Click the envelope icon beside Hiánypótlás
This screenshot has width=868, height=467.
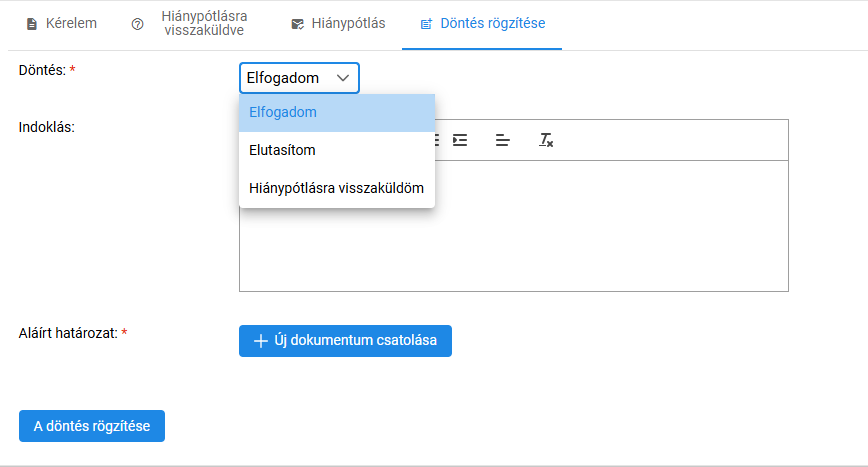tap(297, 24)
